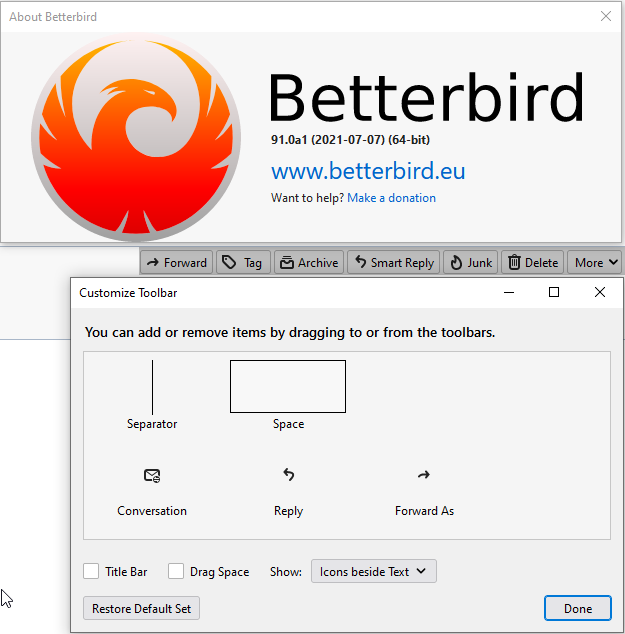Mark as Junk with flame button
The width and height of the screenshot is (625, 634).
coord(471,262)
